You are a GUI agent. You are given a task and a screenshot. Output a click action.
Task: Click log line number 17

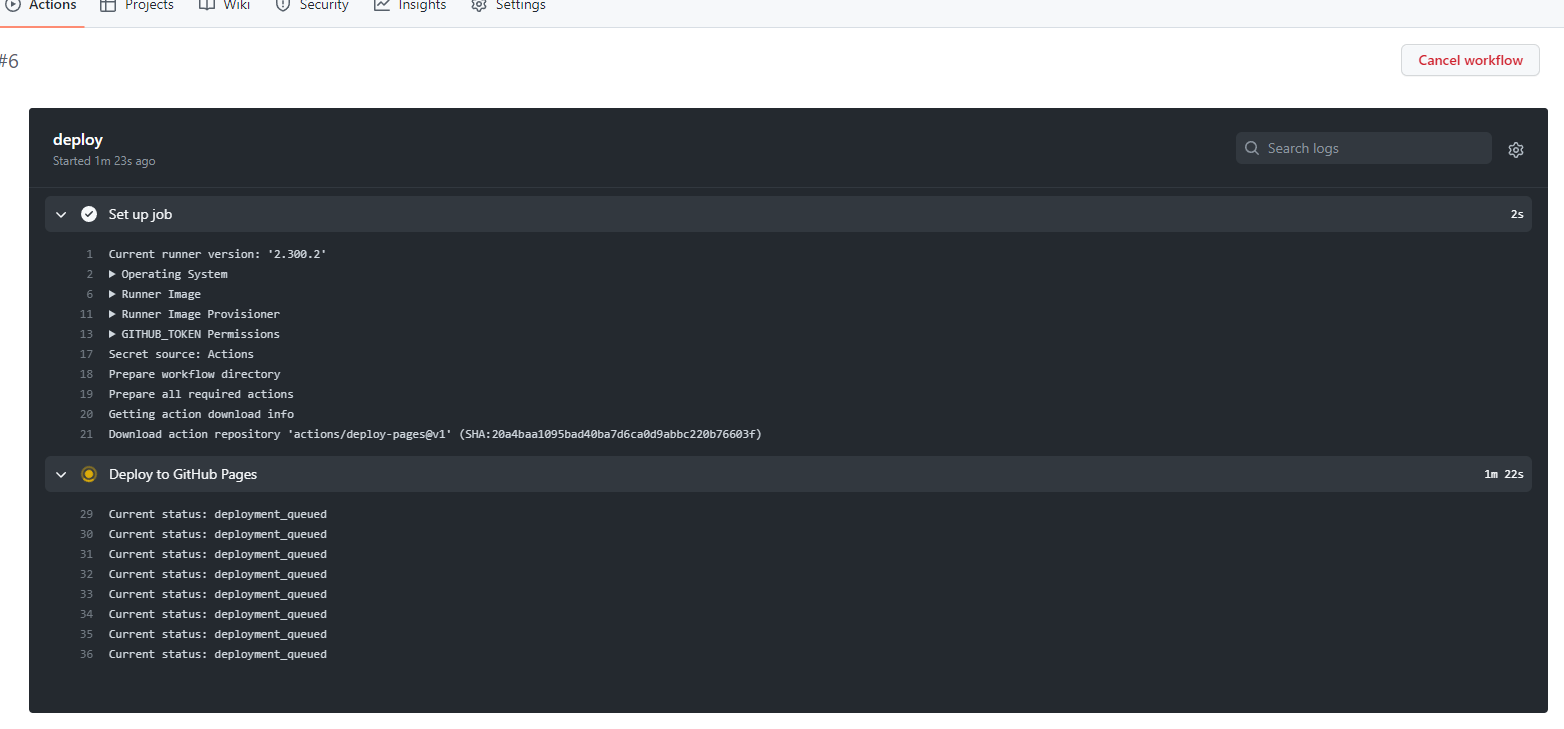click(86, 354)
